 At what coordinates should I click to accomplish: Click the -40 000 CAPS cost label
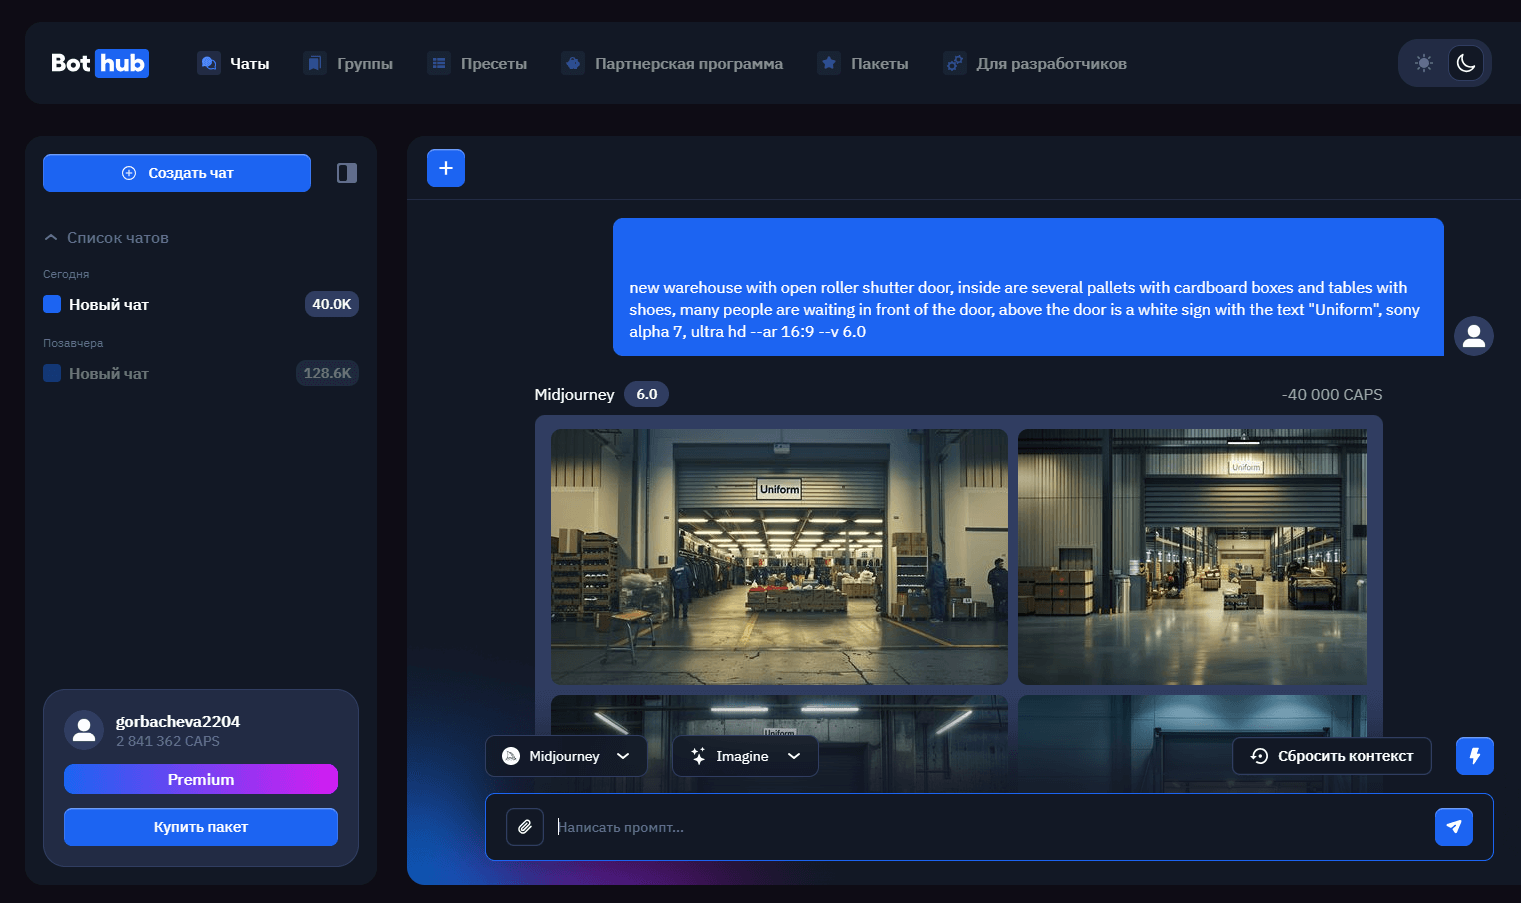[x=1332, y=395]
